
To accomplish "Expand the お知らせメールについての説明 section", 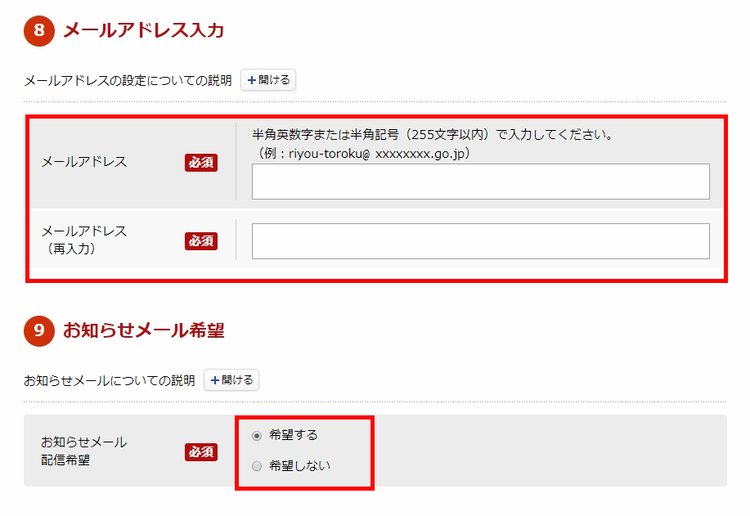I will [232, 380].
